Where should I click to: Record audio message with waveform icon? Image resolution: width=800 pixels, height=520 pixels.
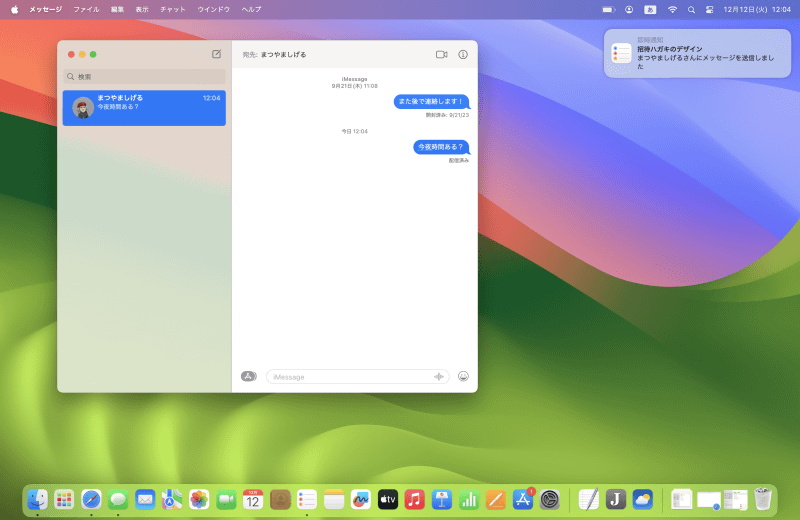[x=439, y=377]
